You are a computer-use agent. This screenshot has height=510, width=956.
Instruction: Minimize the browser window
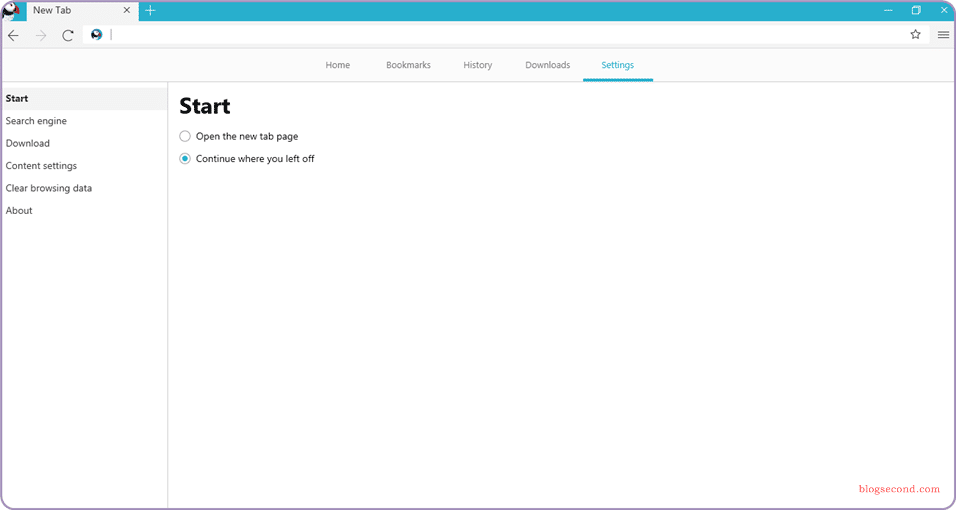[888, 10]
